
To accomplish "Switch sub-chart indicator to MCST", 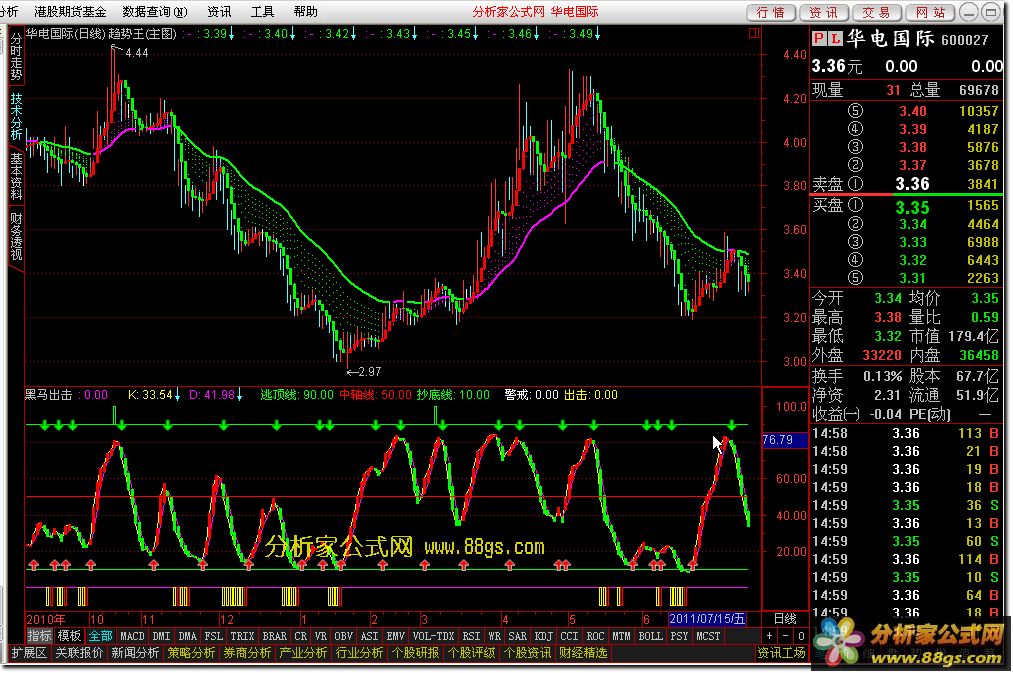I will click(708, 636).
